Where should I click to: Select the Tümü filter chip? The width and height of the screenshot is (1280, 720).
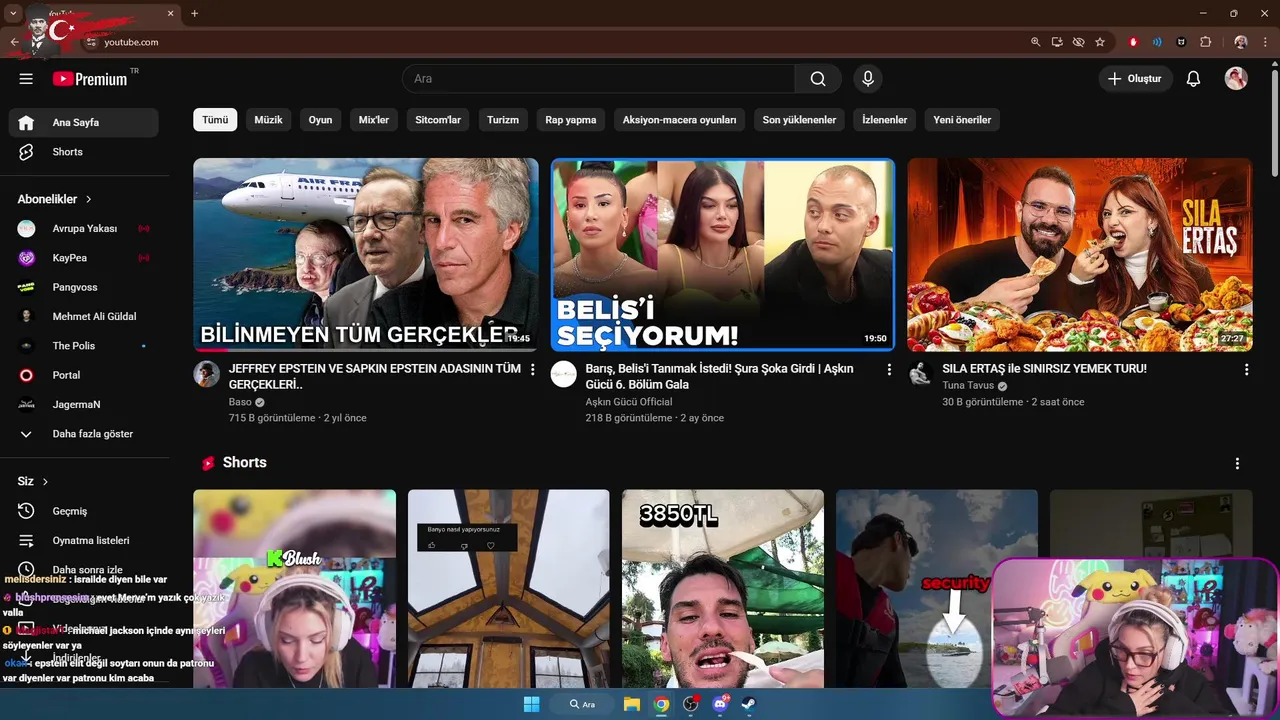pyautogui.click(x=215, y=120)
